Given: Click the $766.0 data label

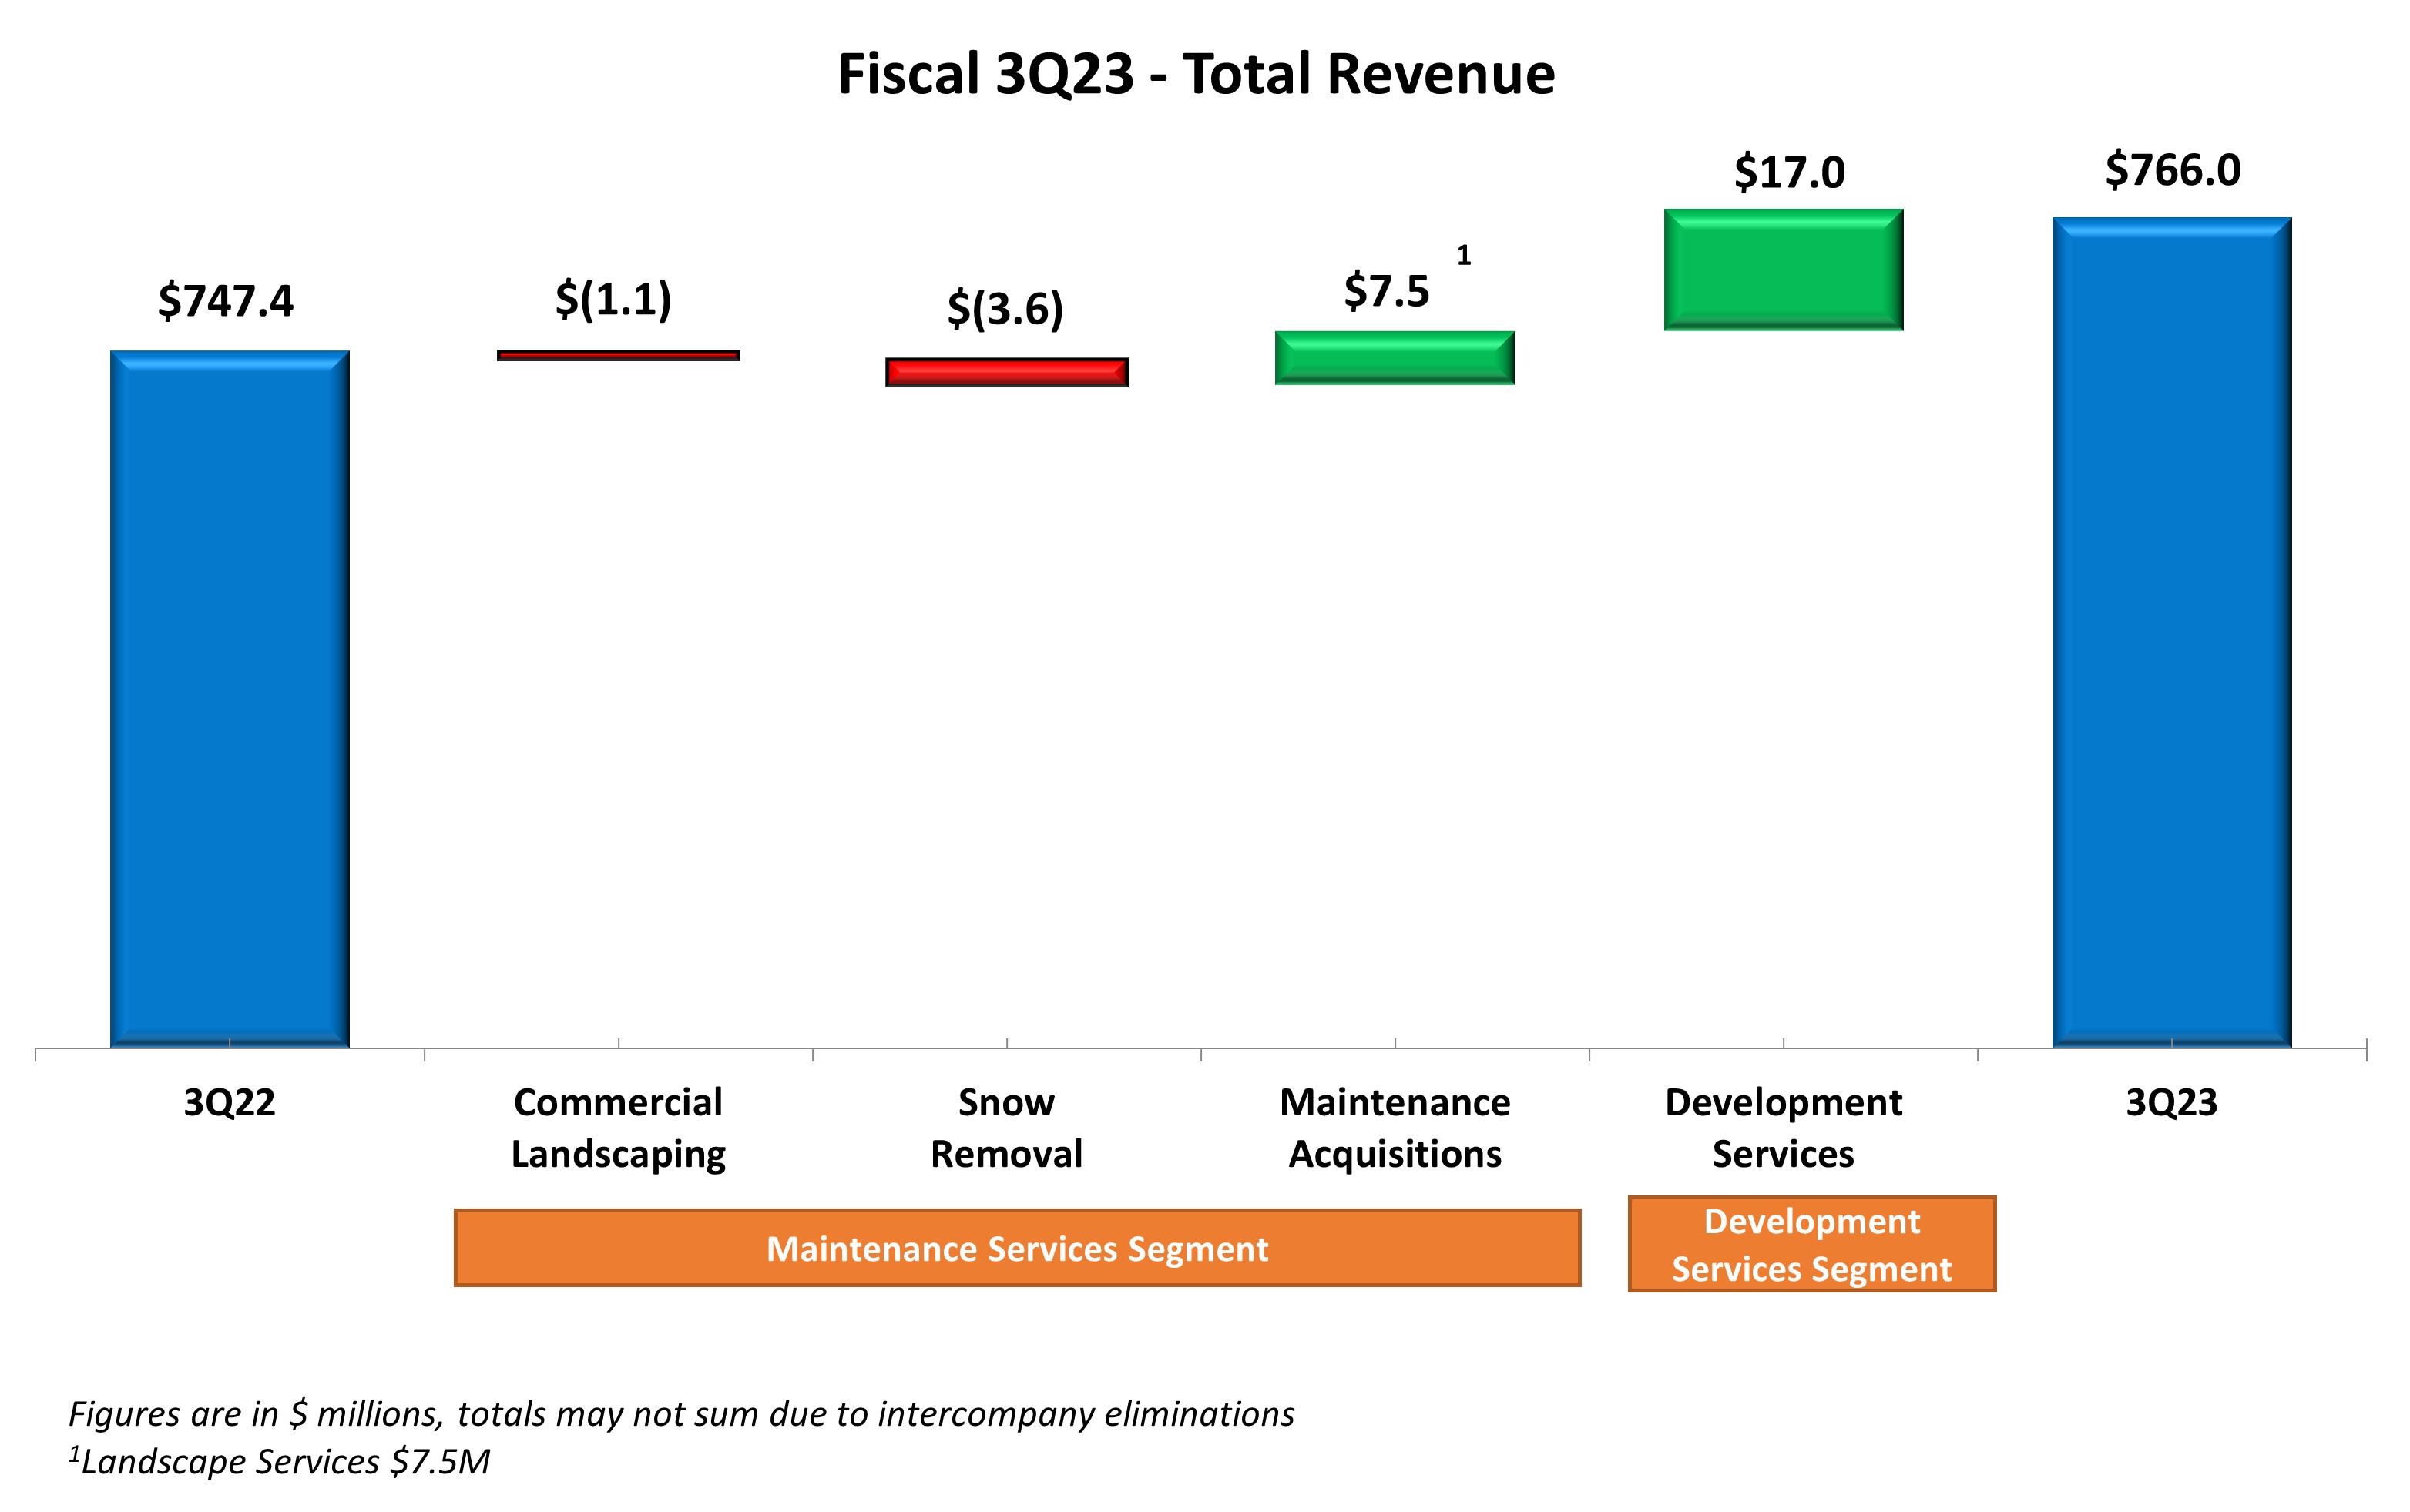Looking at the screenshot, I should pos(2172,170).
